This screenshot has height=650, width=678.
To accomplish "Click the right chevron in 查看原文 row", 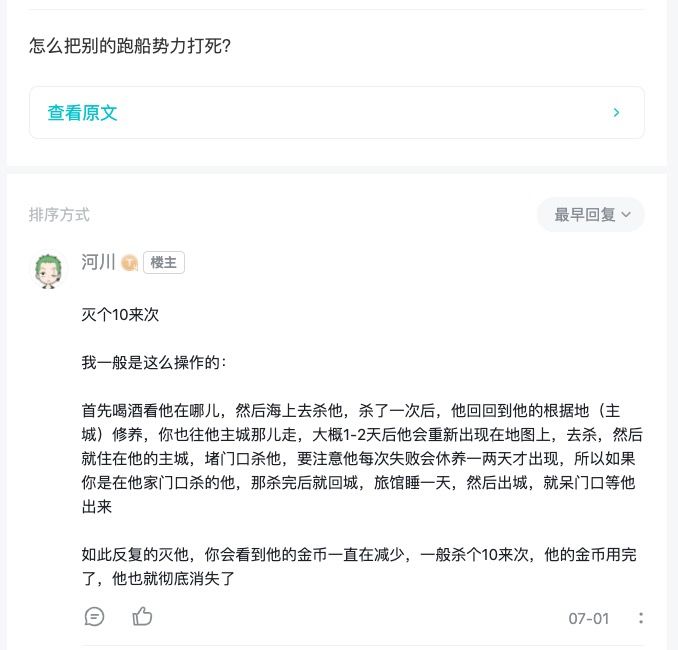I will coord(617,113).
